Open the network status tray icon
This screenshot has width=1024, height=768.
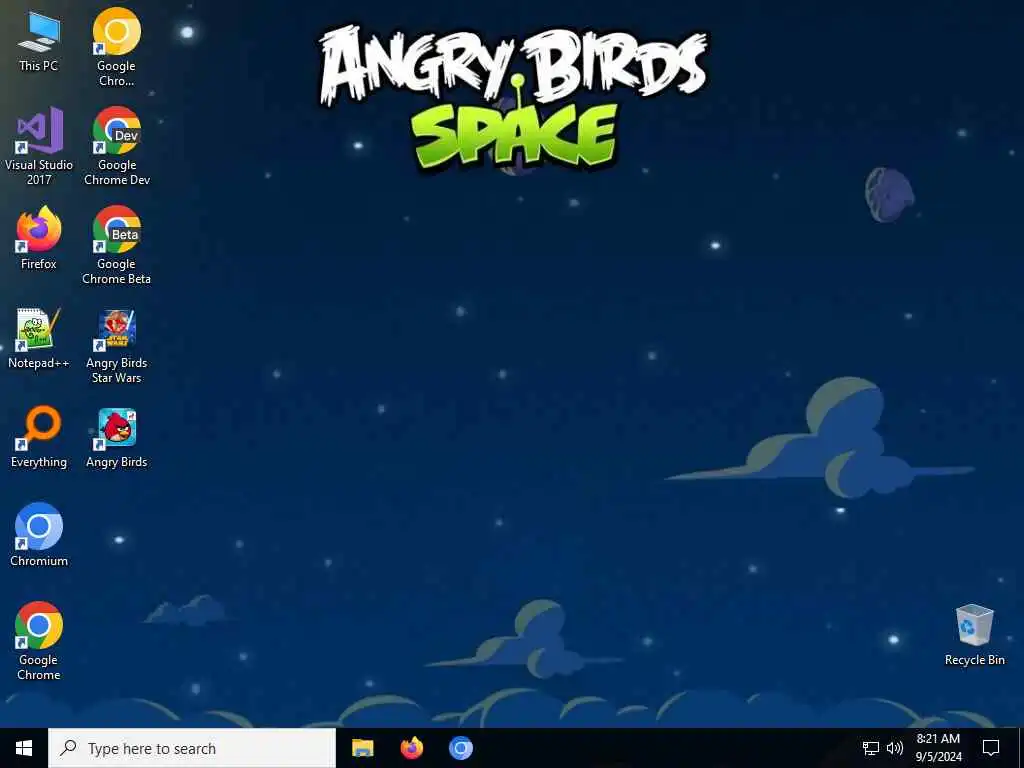click(871, 748)
